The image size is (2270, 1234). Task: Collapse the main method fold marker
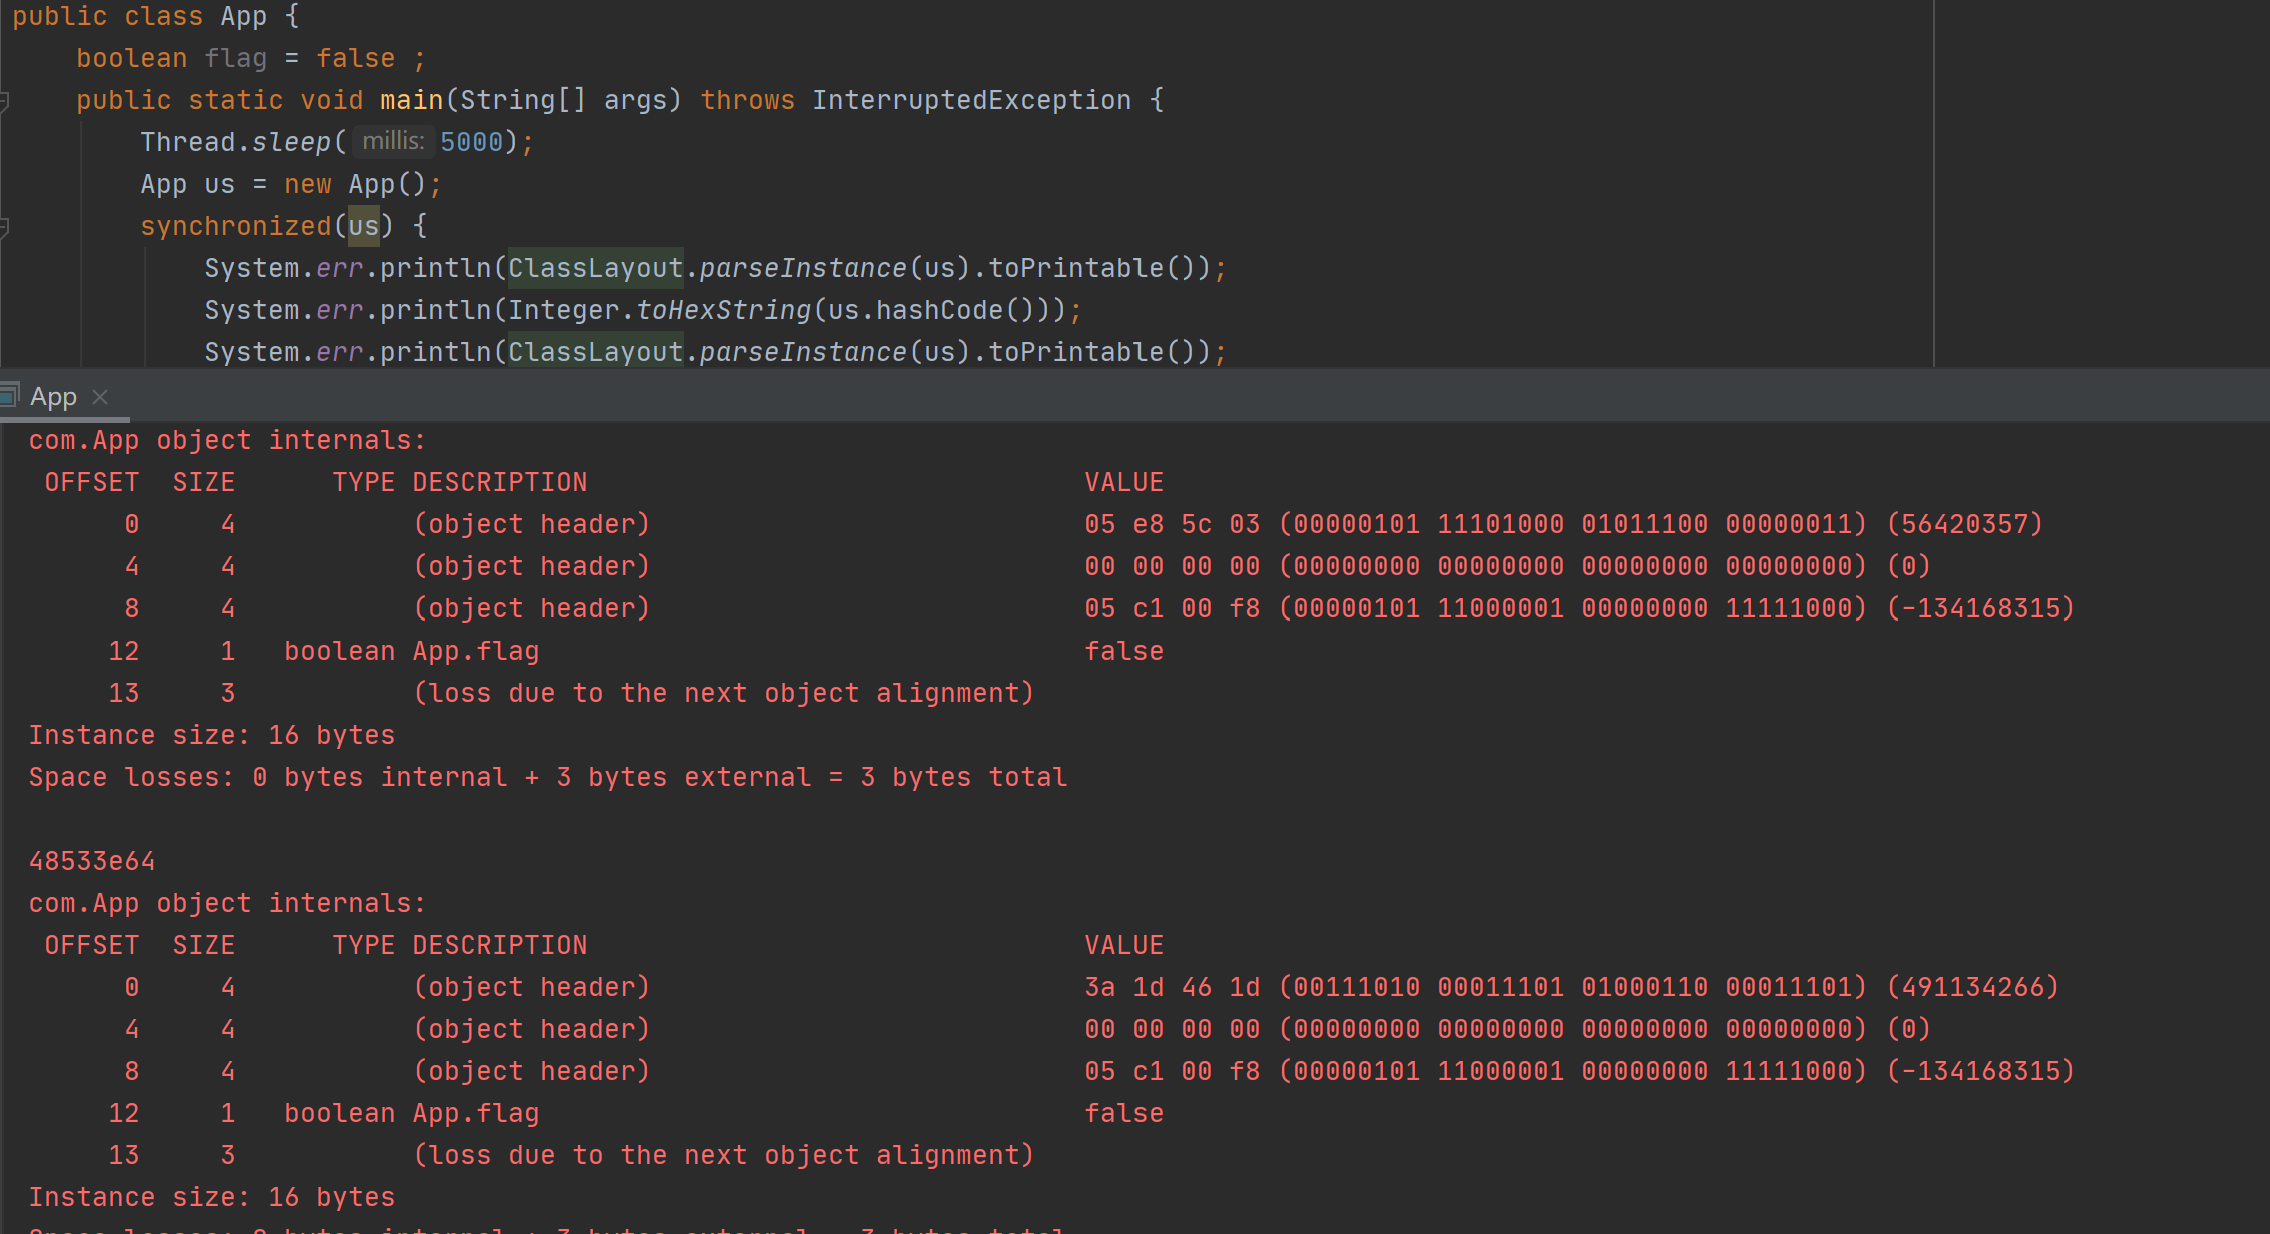coord(4,101)
